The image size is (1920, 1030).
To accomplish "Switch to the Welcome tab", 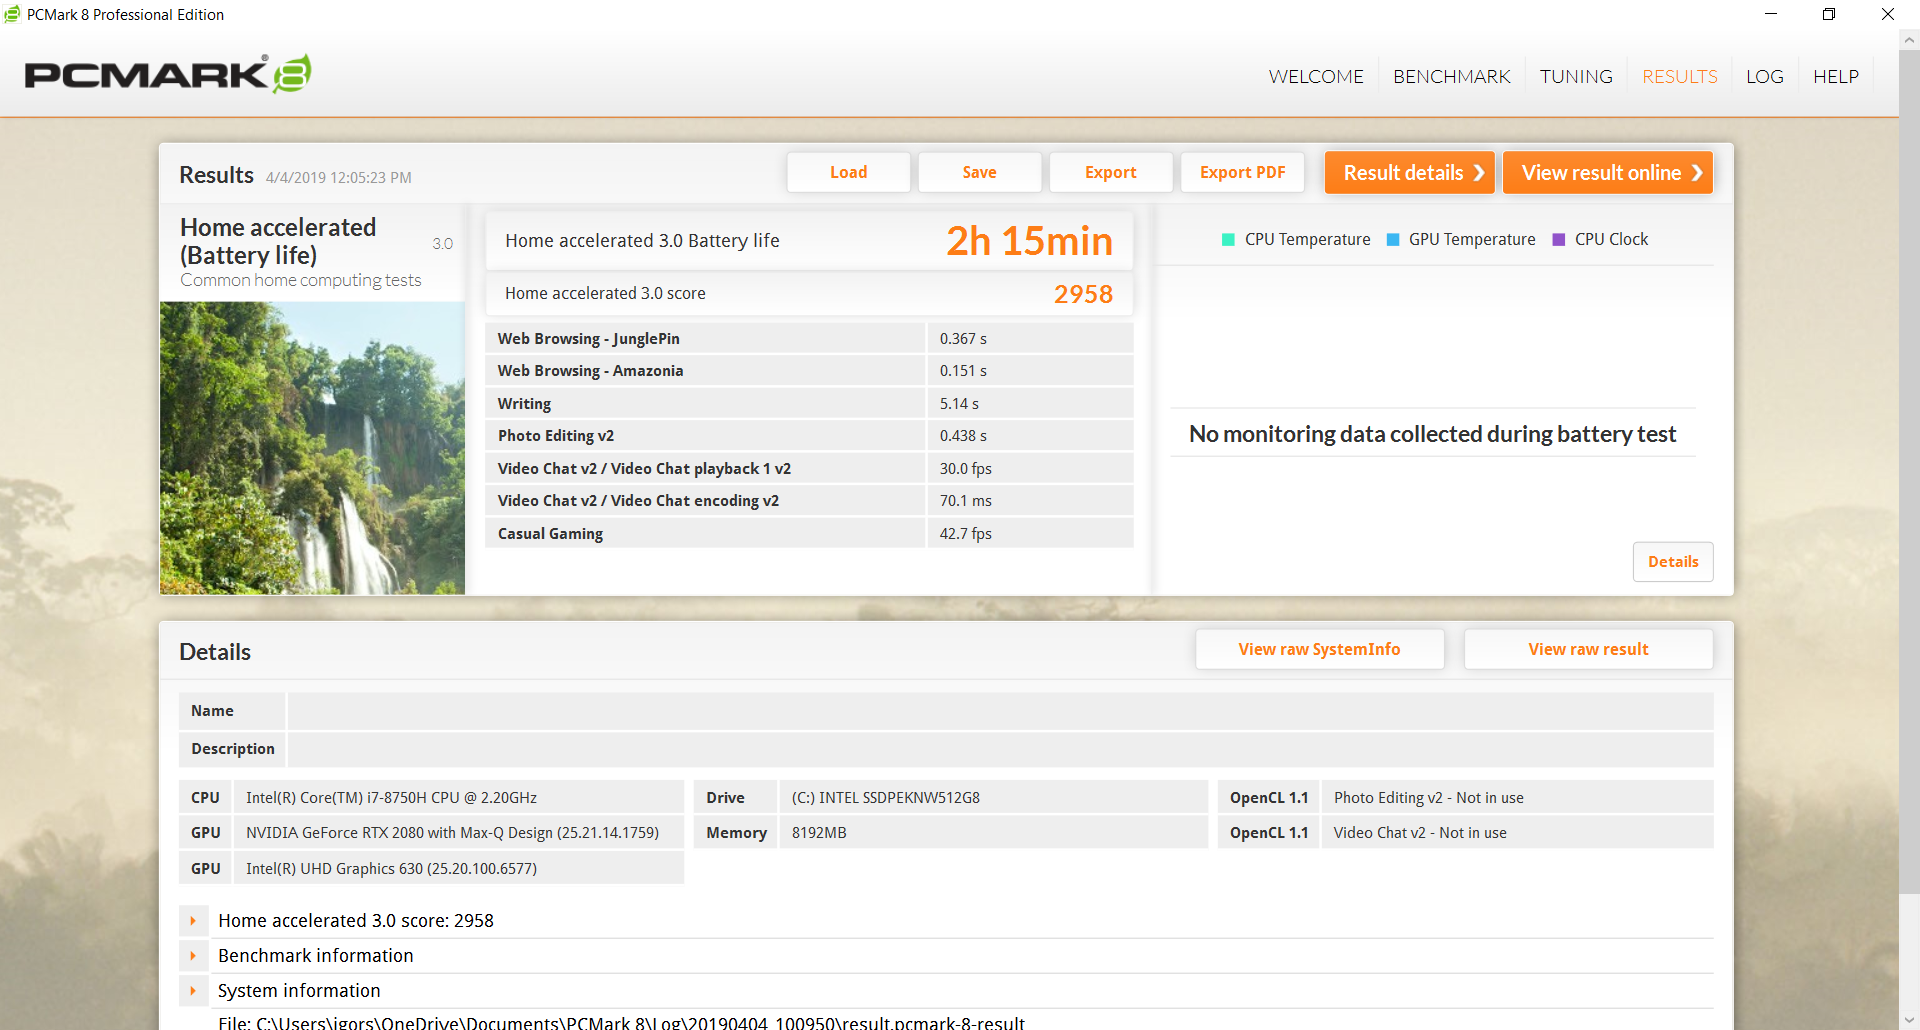I will click(1315, 77).
